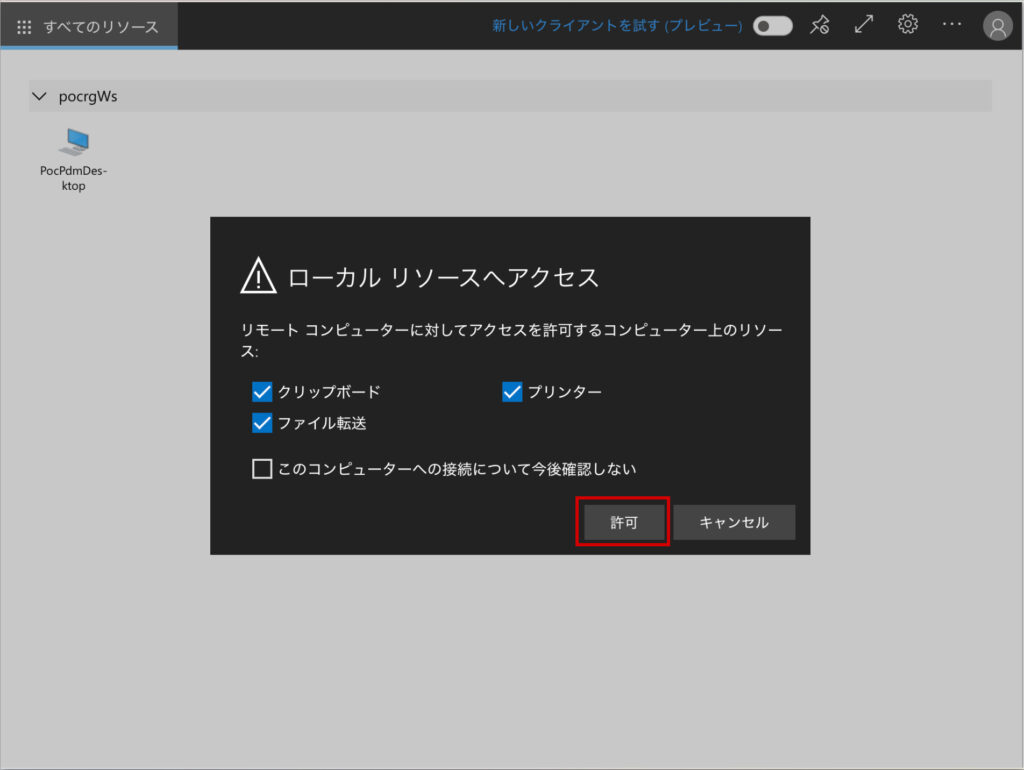This screenshot has height=770, width=1024.
Task: Uncheck the クリップボード checkbox
Action: coord(262,392)
